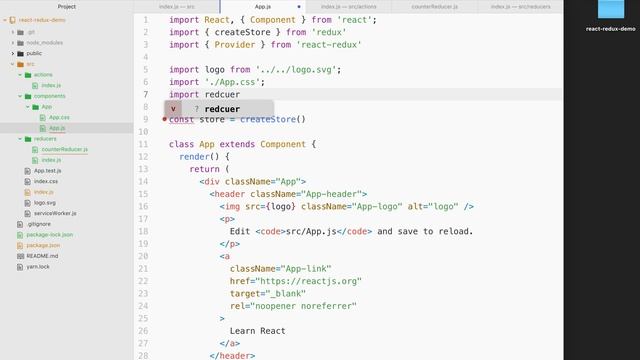Click 'noopener noreferrer' string on line 24

click(x=303, y=306)
